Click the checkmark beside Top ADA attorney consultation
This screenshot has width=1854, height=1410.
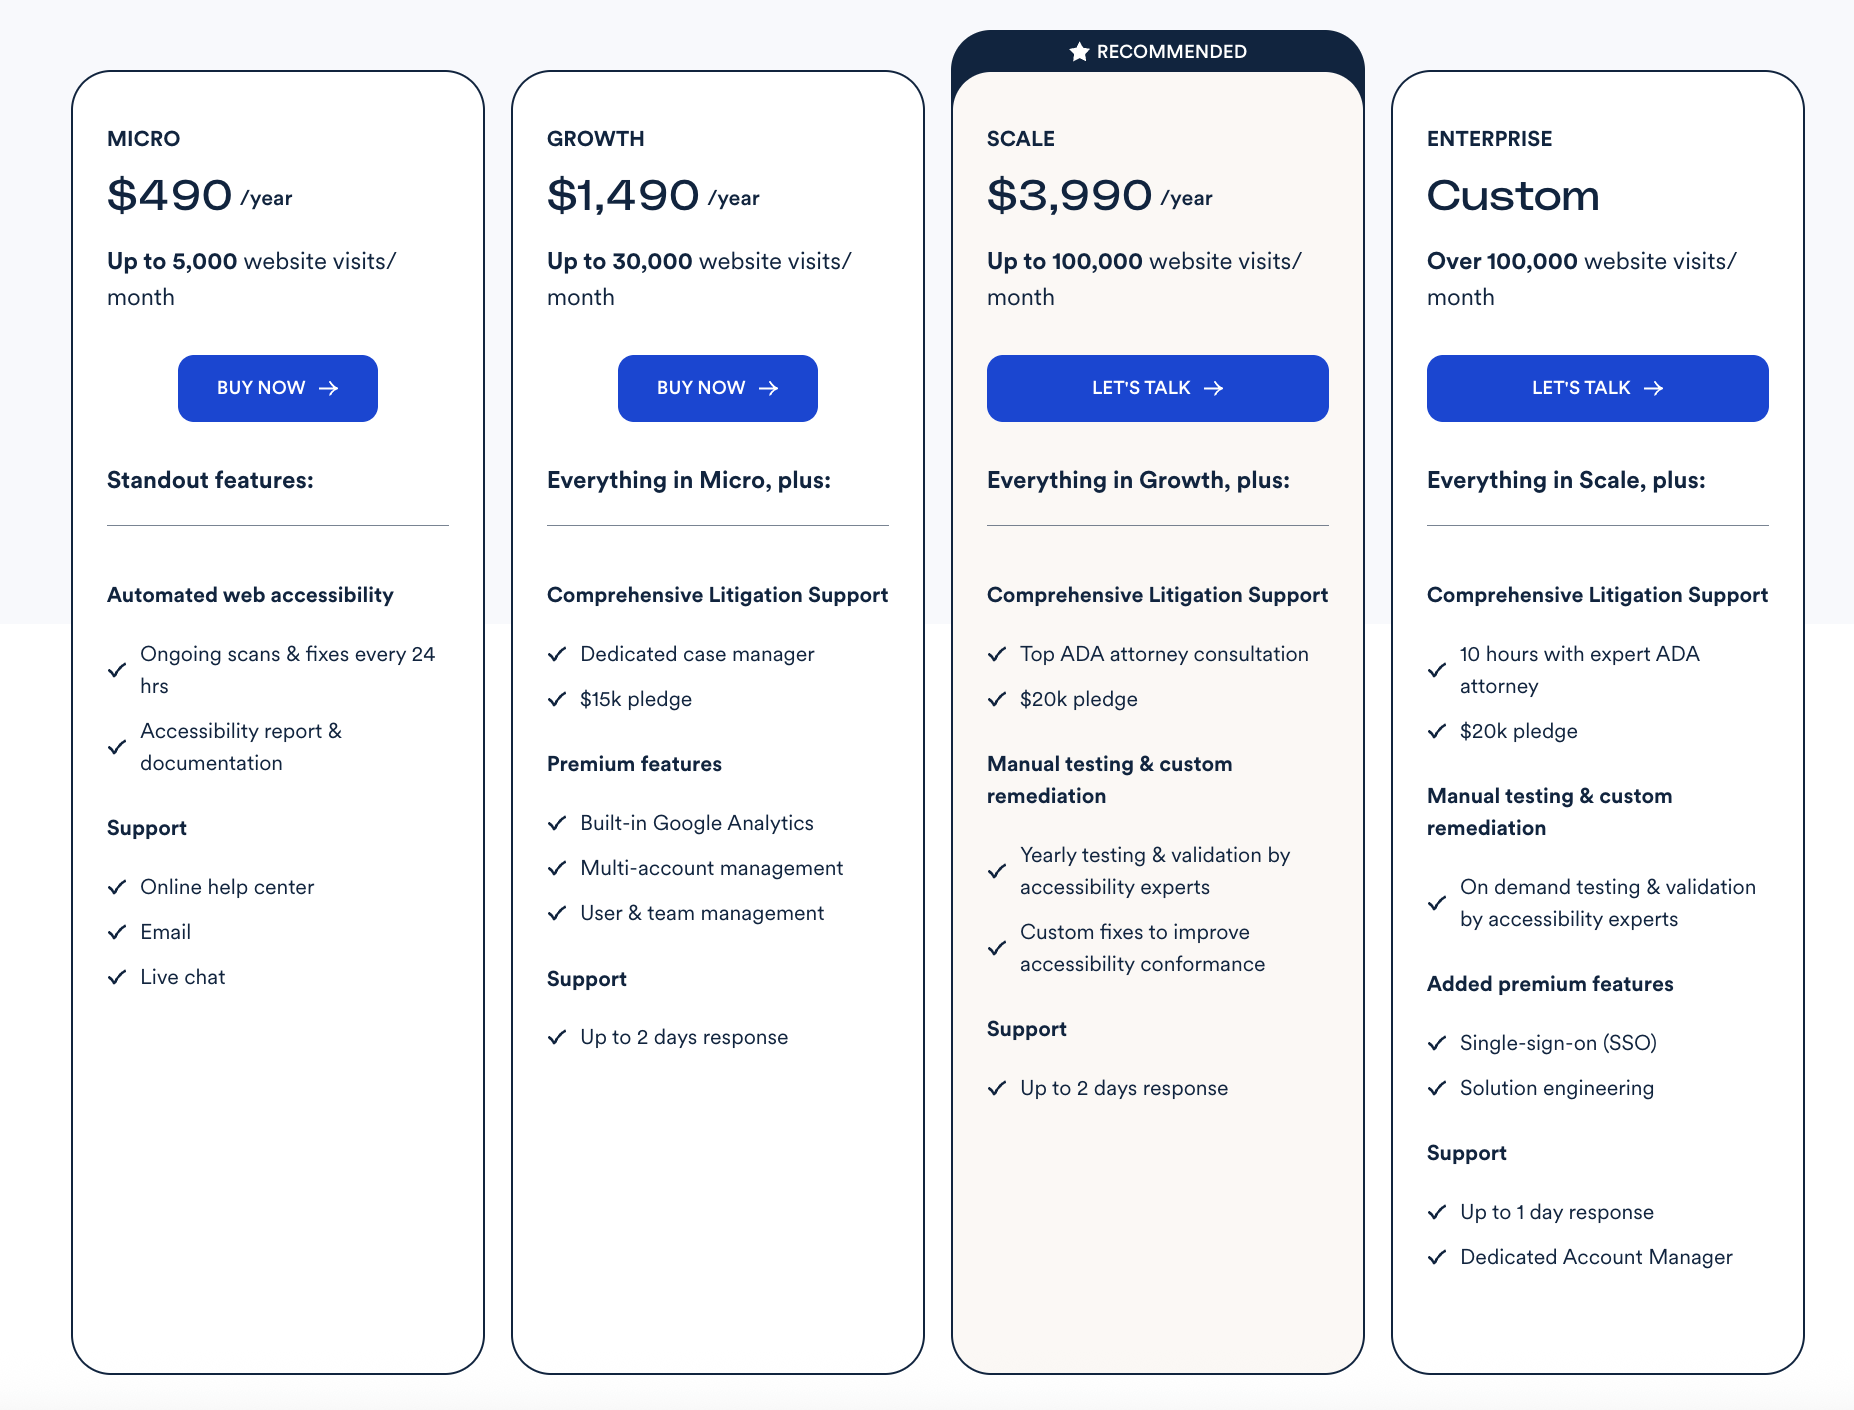[997, 654]
